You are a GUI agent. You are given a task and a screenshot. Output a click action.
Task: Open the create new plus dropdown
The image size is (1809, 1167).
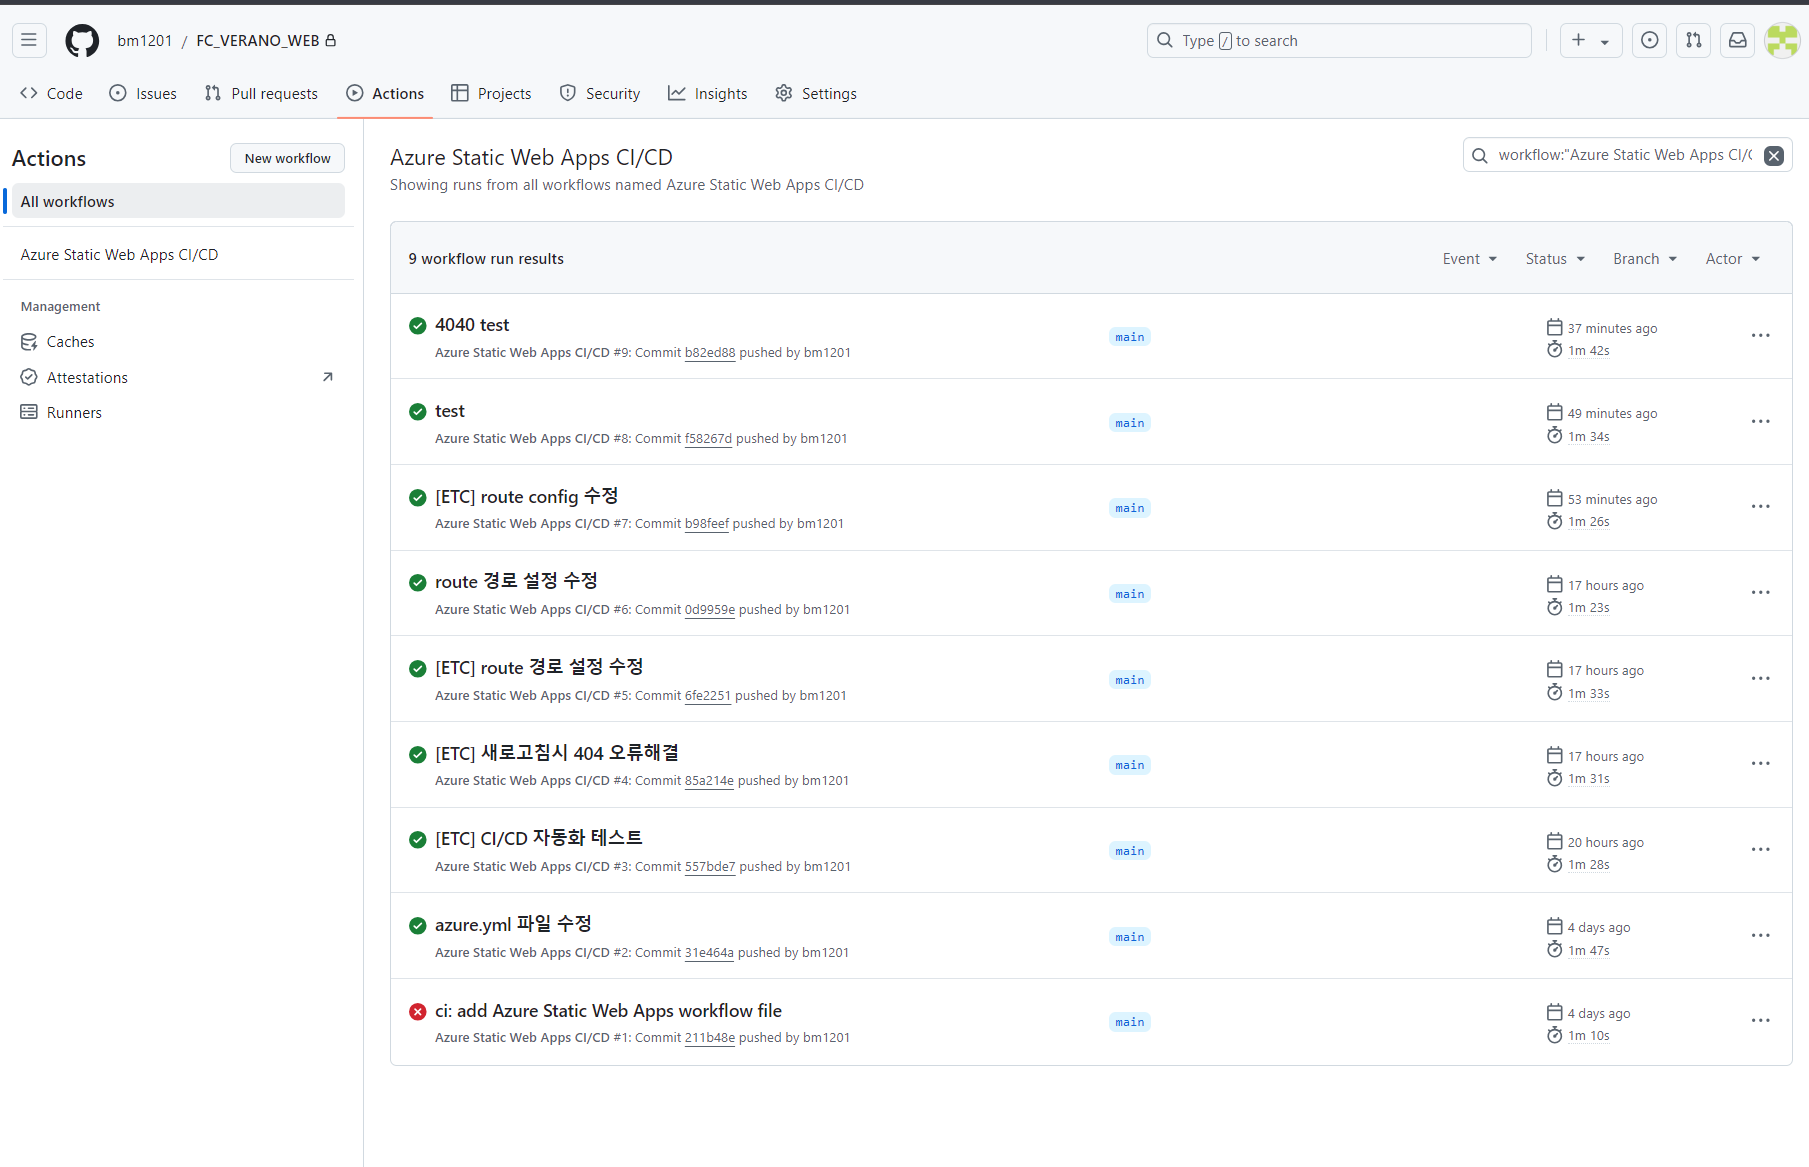(1591, 40)
